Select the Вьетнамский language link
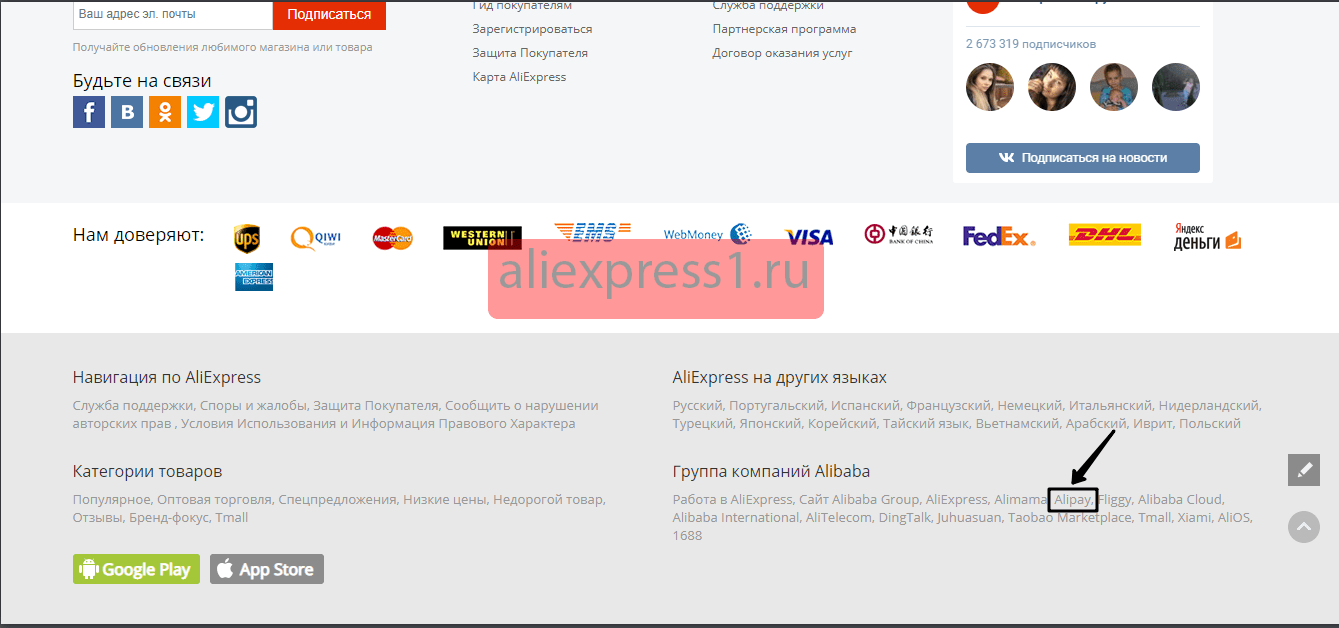 [1018, 424]
